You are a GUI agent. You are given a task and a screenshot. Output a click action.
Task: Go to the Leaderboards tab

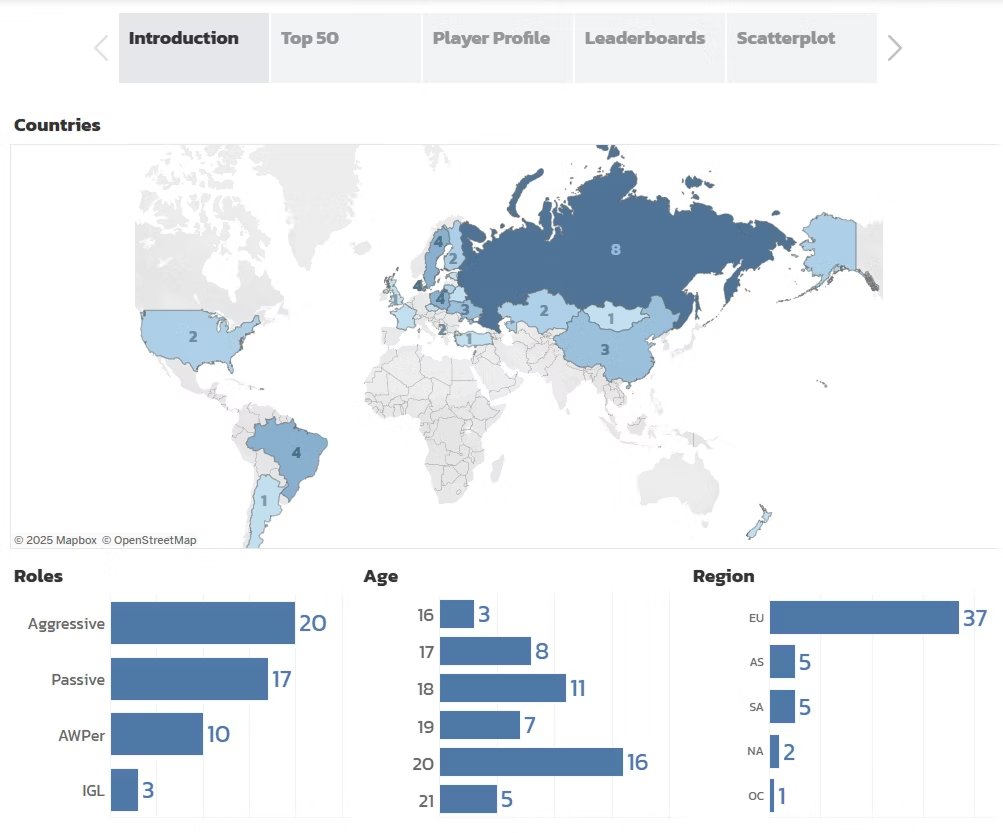point(649,48)
